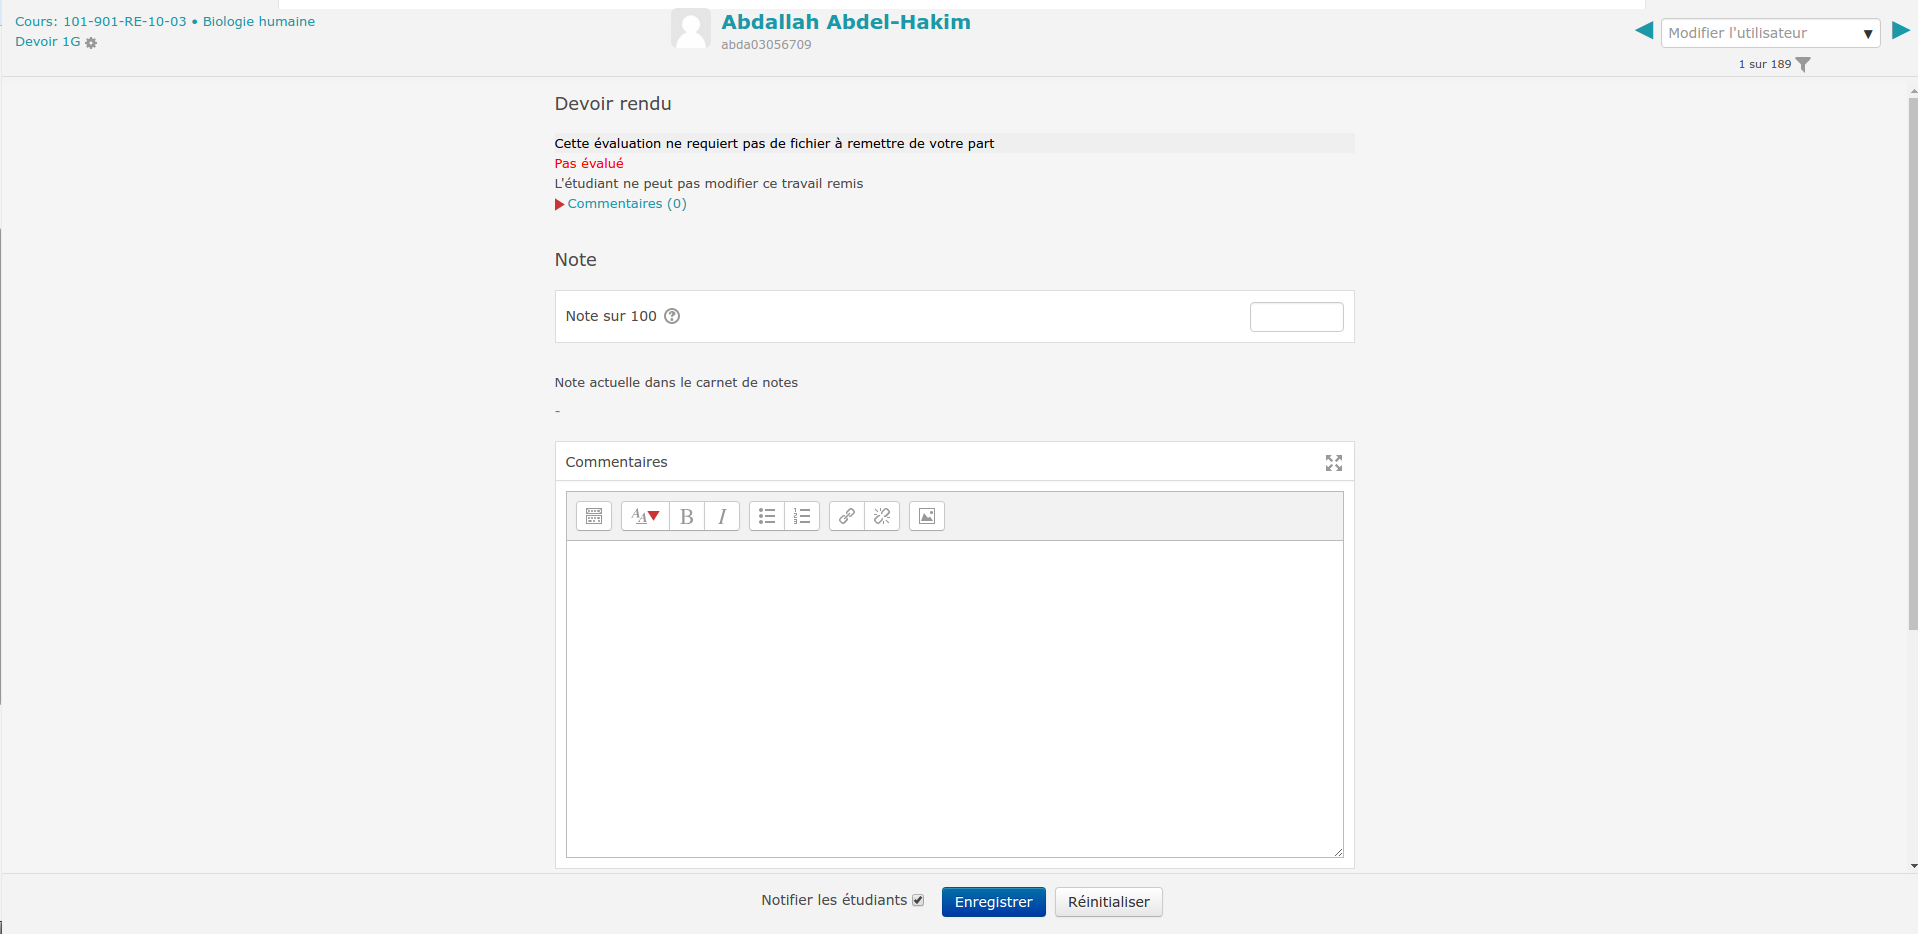Insert a numbered ordered list
Viewport: 1918px width, 934px height.
point(802,516)
